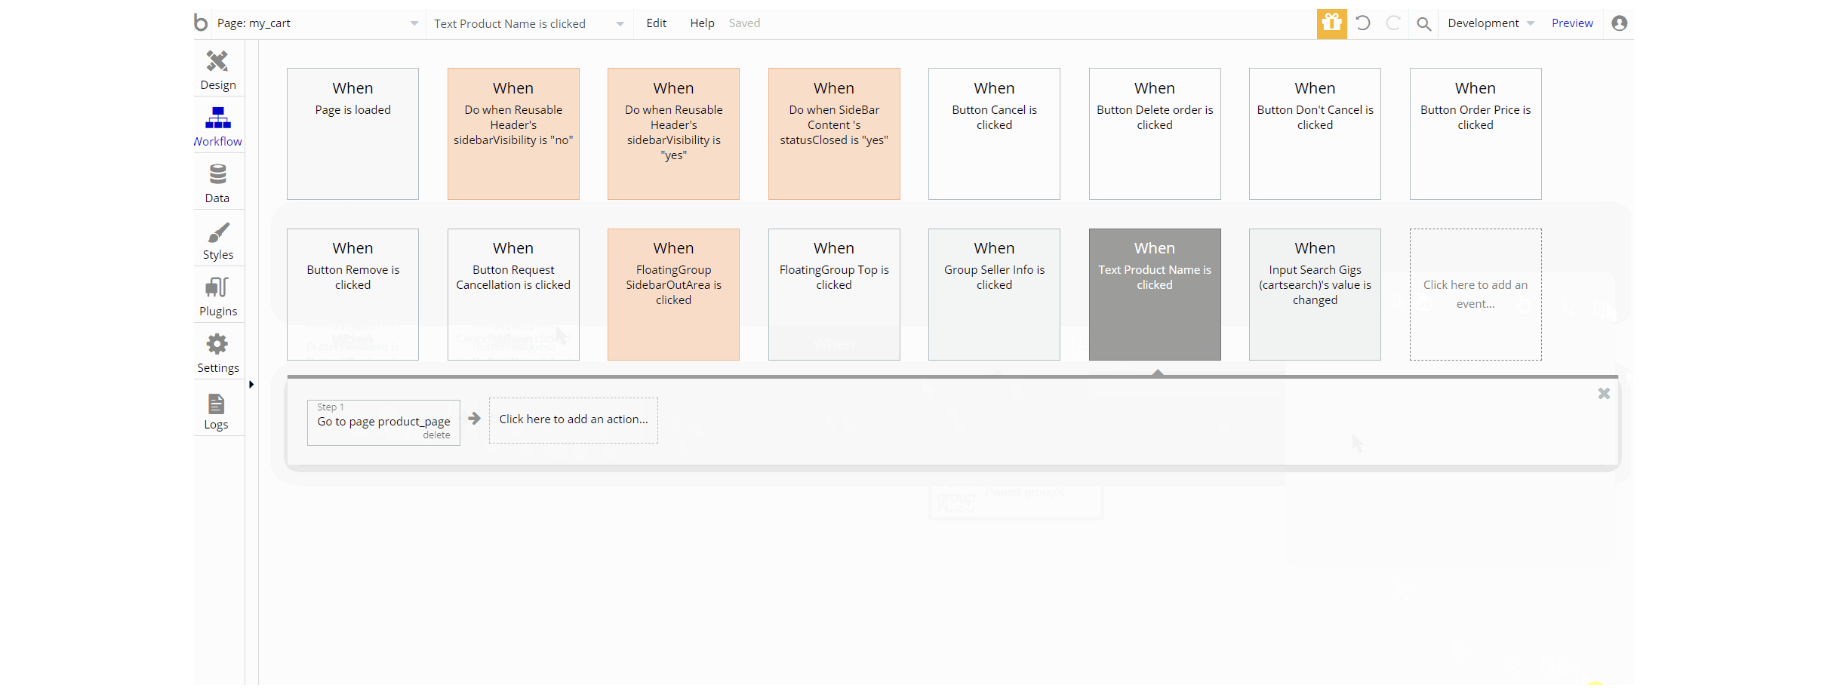Open the user account avatar icon
The height and width of the screenshot is (688, 1830).
point(1619,23)
